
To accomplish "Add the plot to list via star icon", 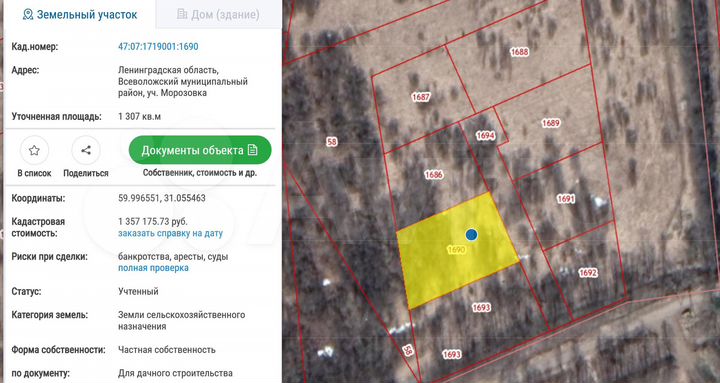I will (34, 150).
